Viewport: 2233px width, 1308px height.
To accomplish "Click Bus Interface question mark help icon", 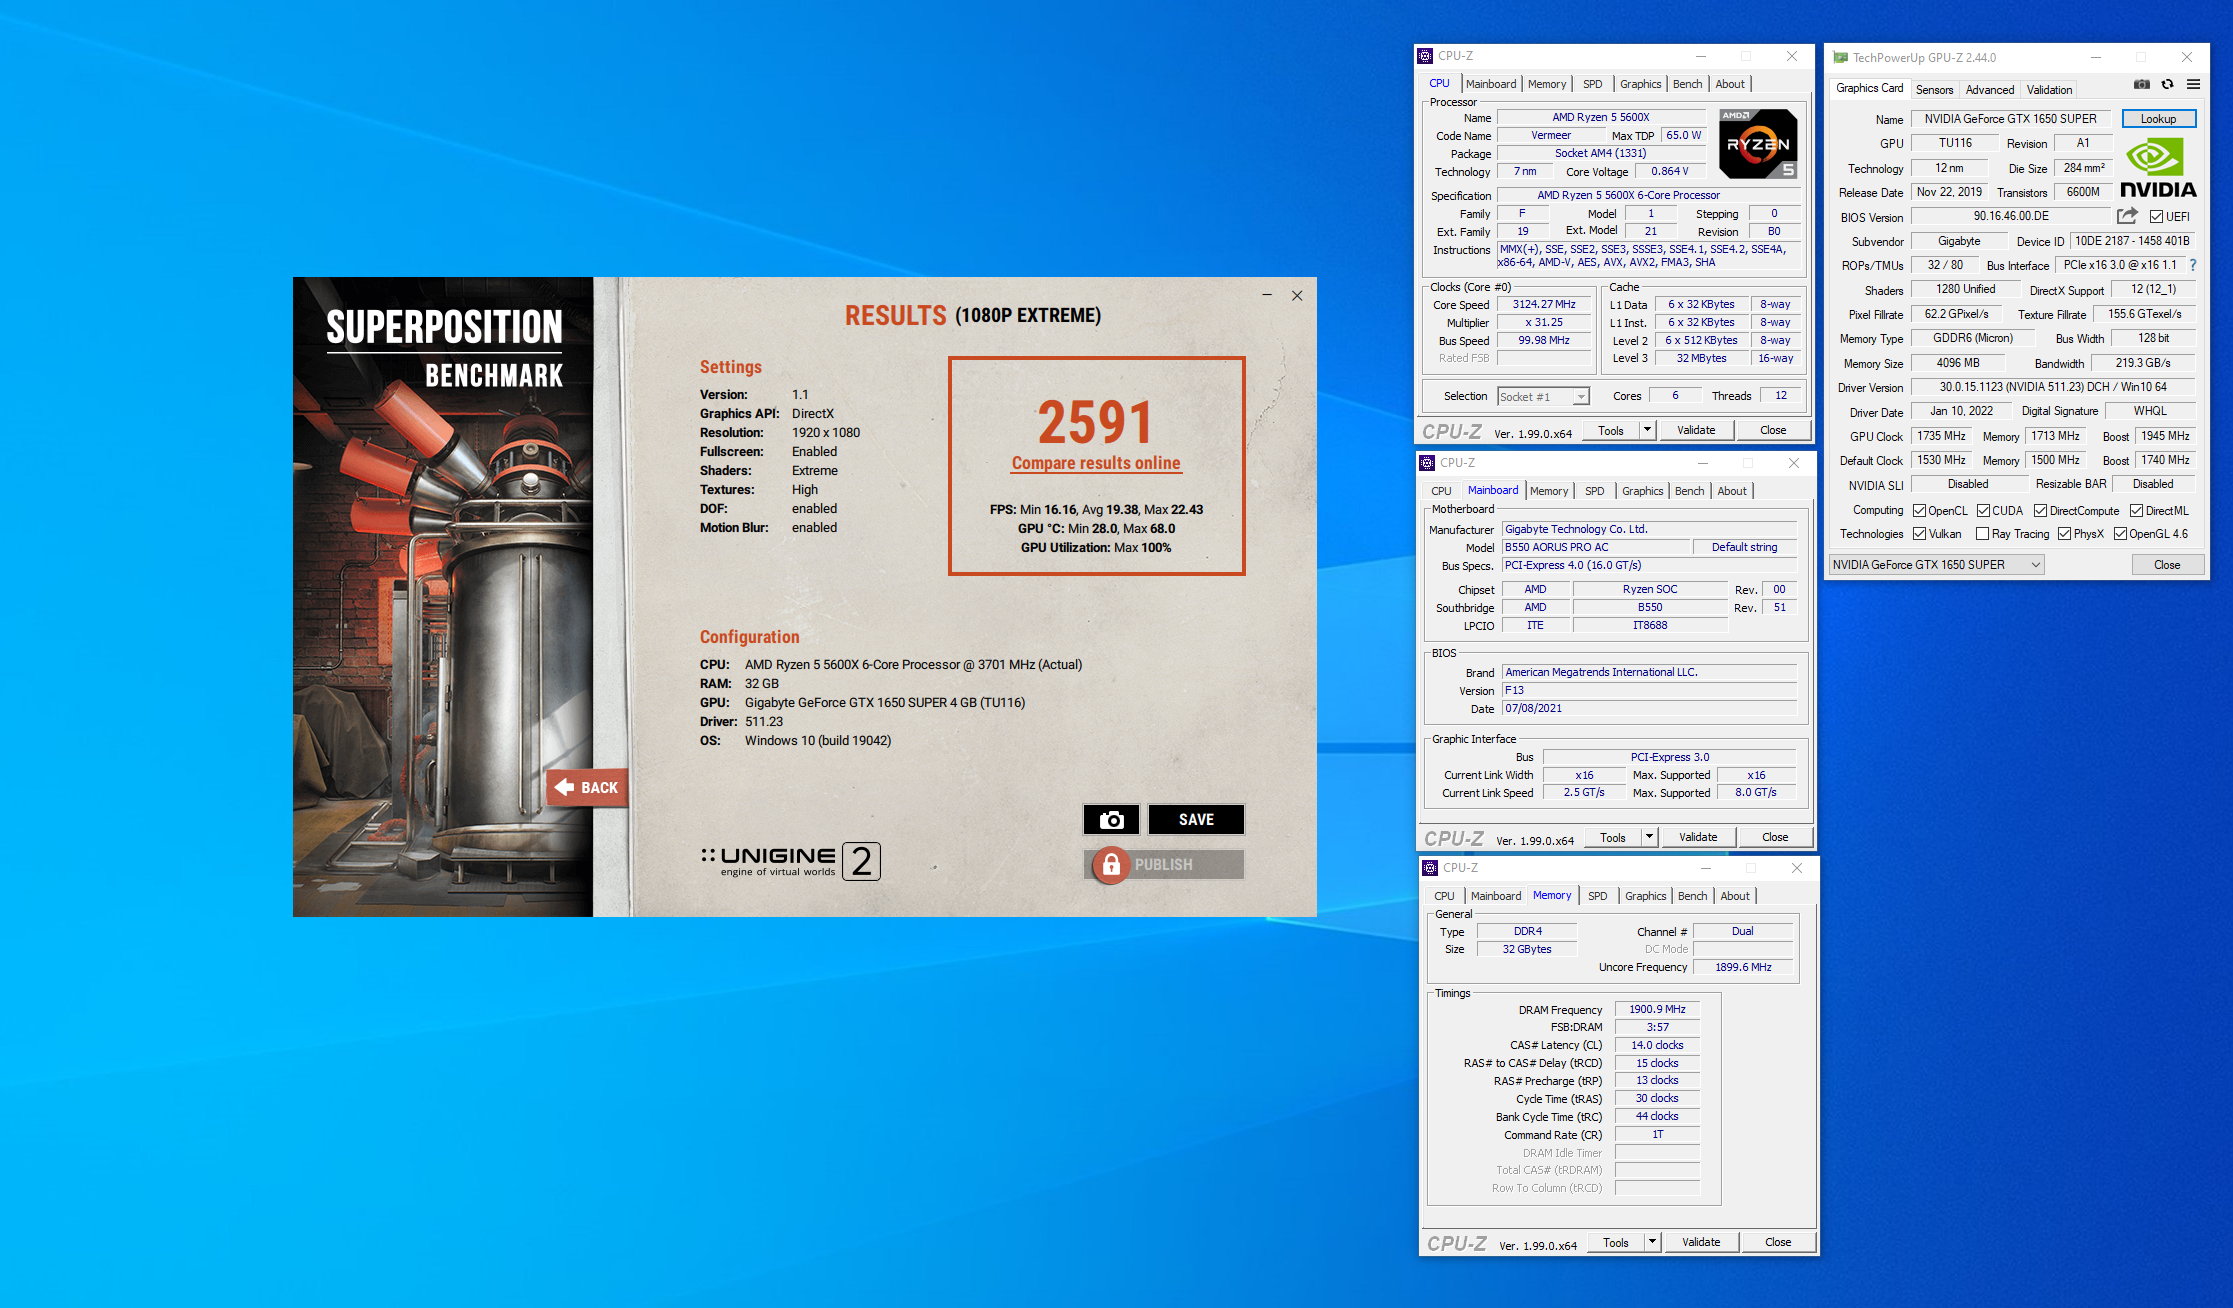I will [2193, 266].
